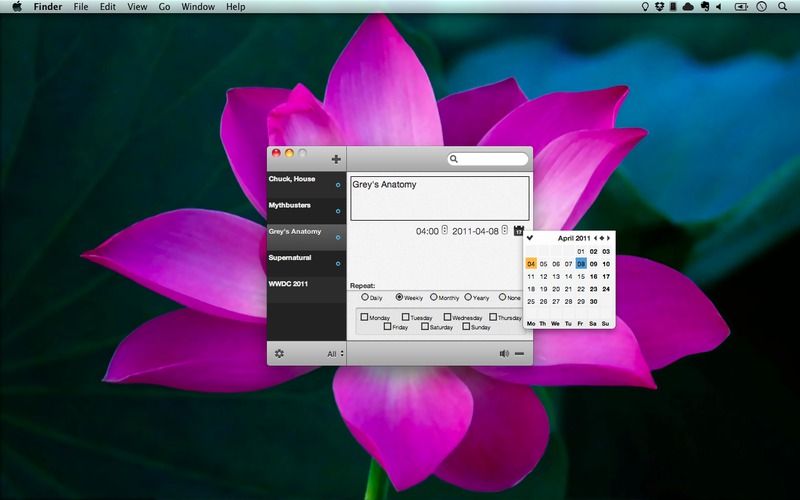Viewport: 800px width, 500px height.
Task: Go to previous month in calendar popup
Action: [x=594, y=238]
